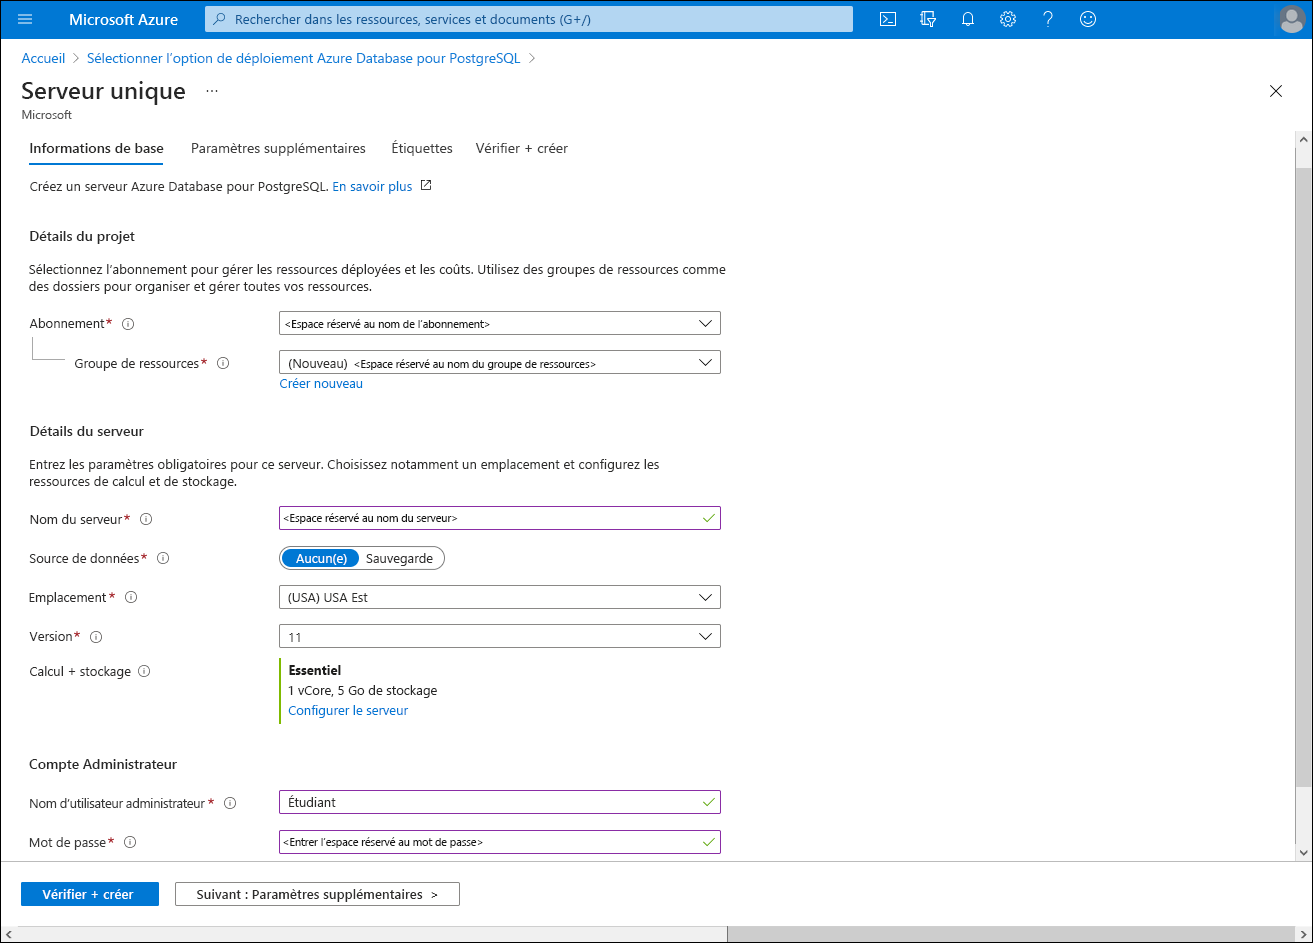Image resolution: width=1313 pixels, height=943 pixels.
Task: Open the ellipsis menu next to Serveur unique
Action: coord(212,91)
